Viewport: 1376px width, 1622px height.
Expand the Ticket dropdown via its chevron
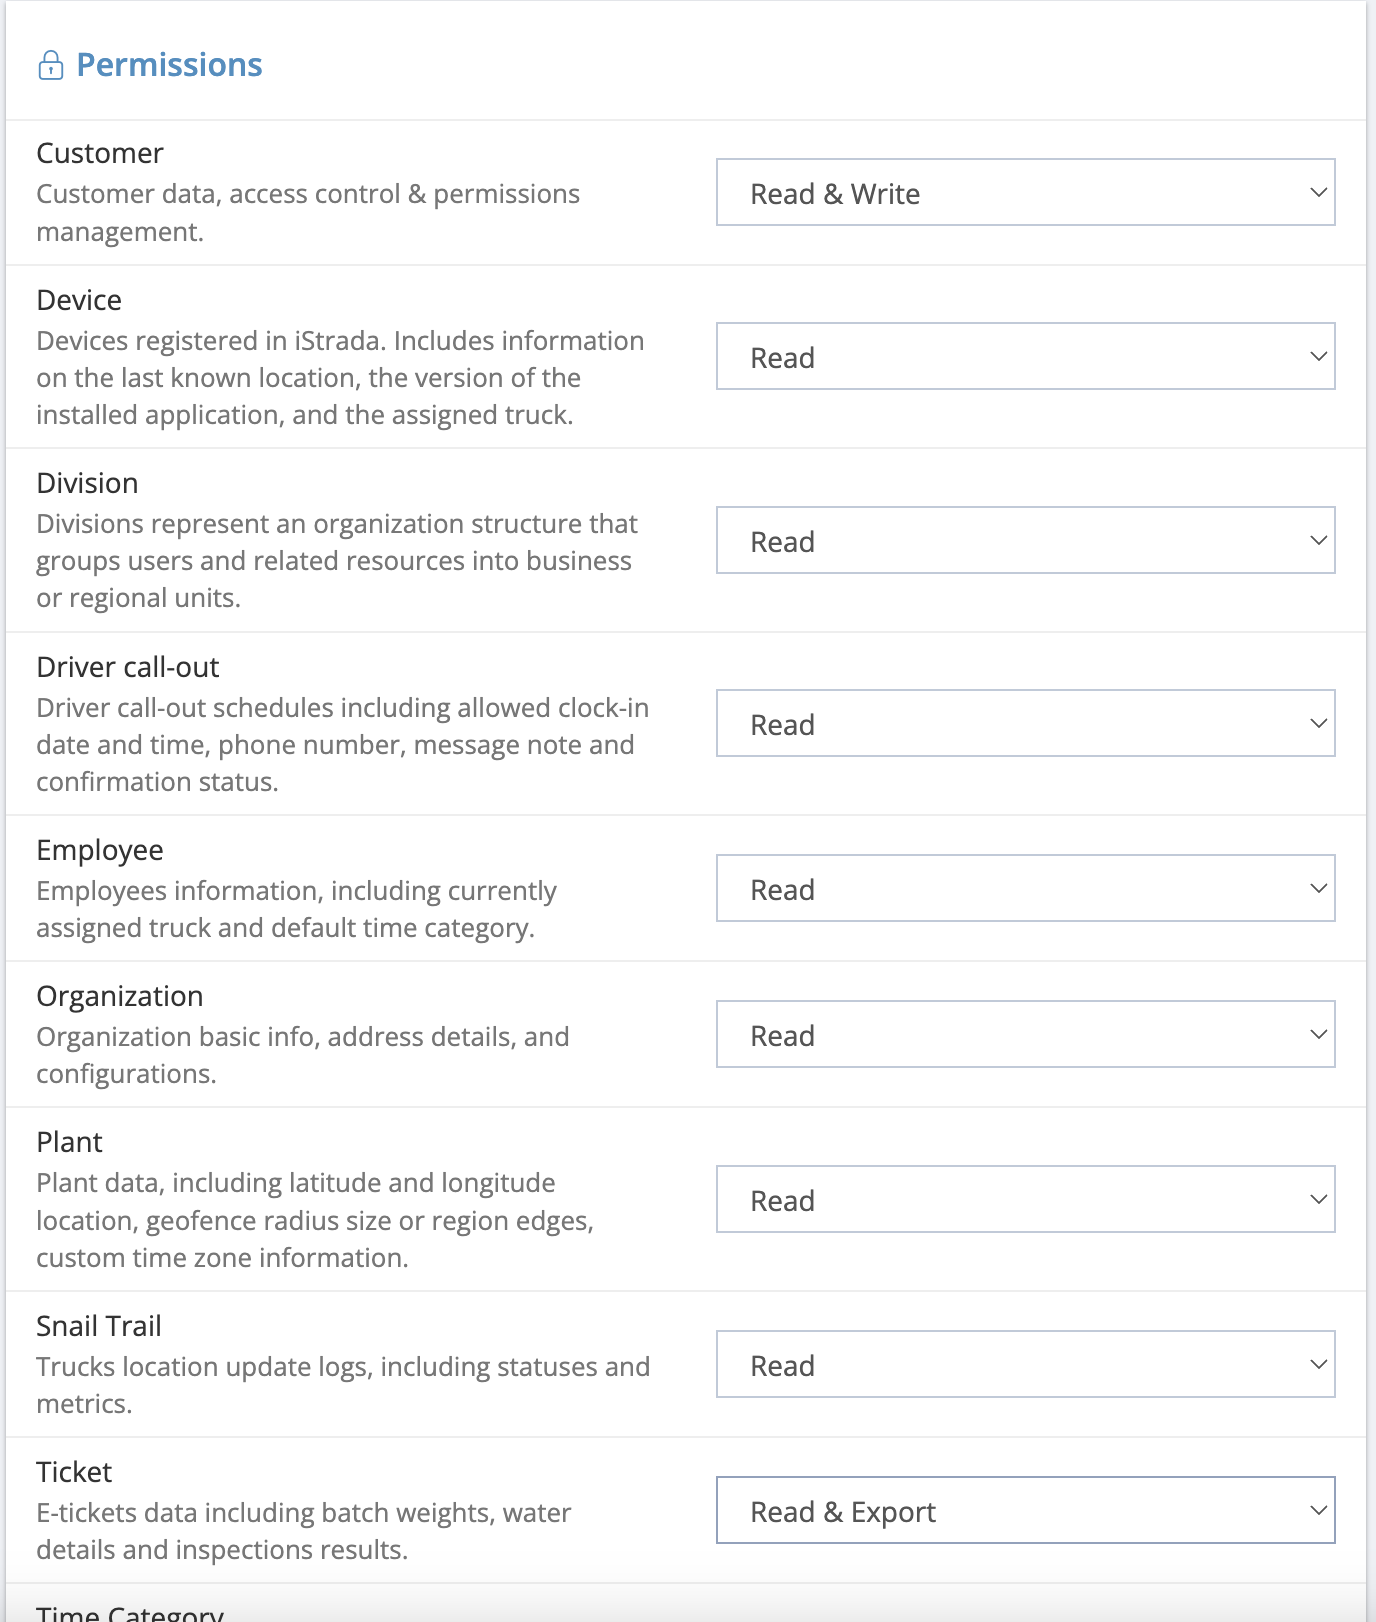(x=1318, y=1511)
